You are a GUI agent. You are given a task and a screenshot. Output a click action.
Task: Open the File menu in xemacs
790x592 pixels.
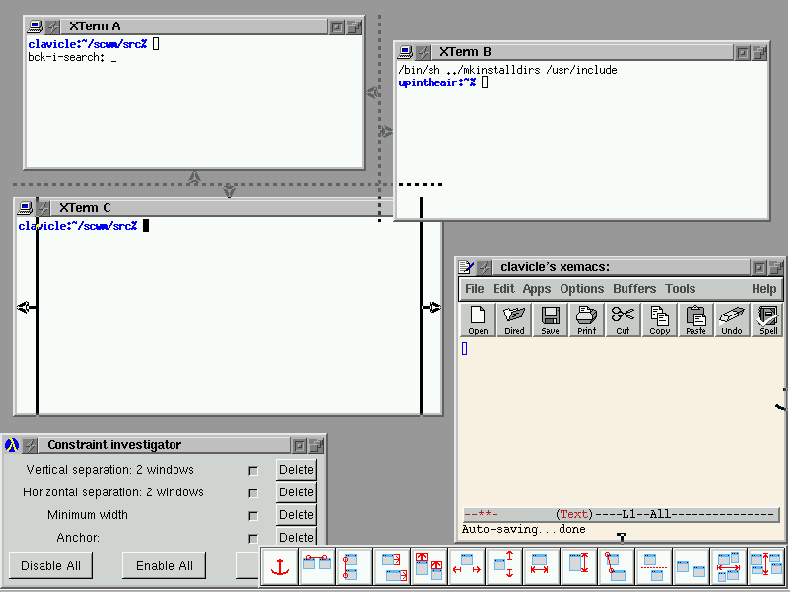474,289
